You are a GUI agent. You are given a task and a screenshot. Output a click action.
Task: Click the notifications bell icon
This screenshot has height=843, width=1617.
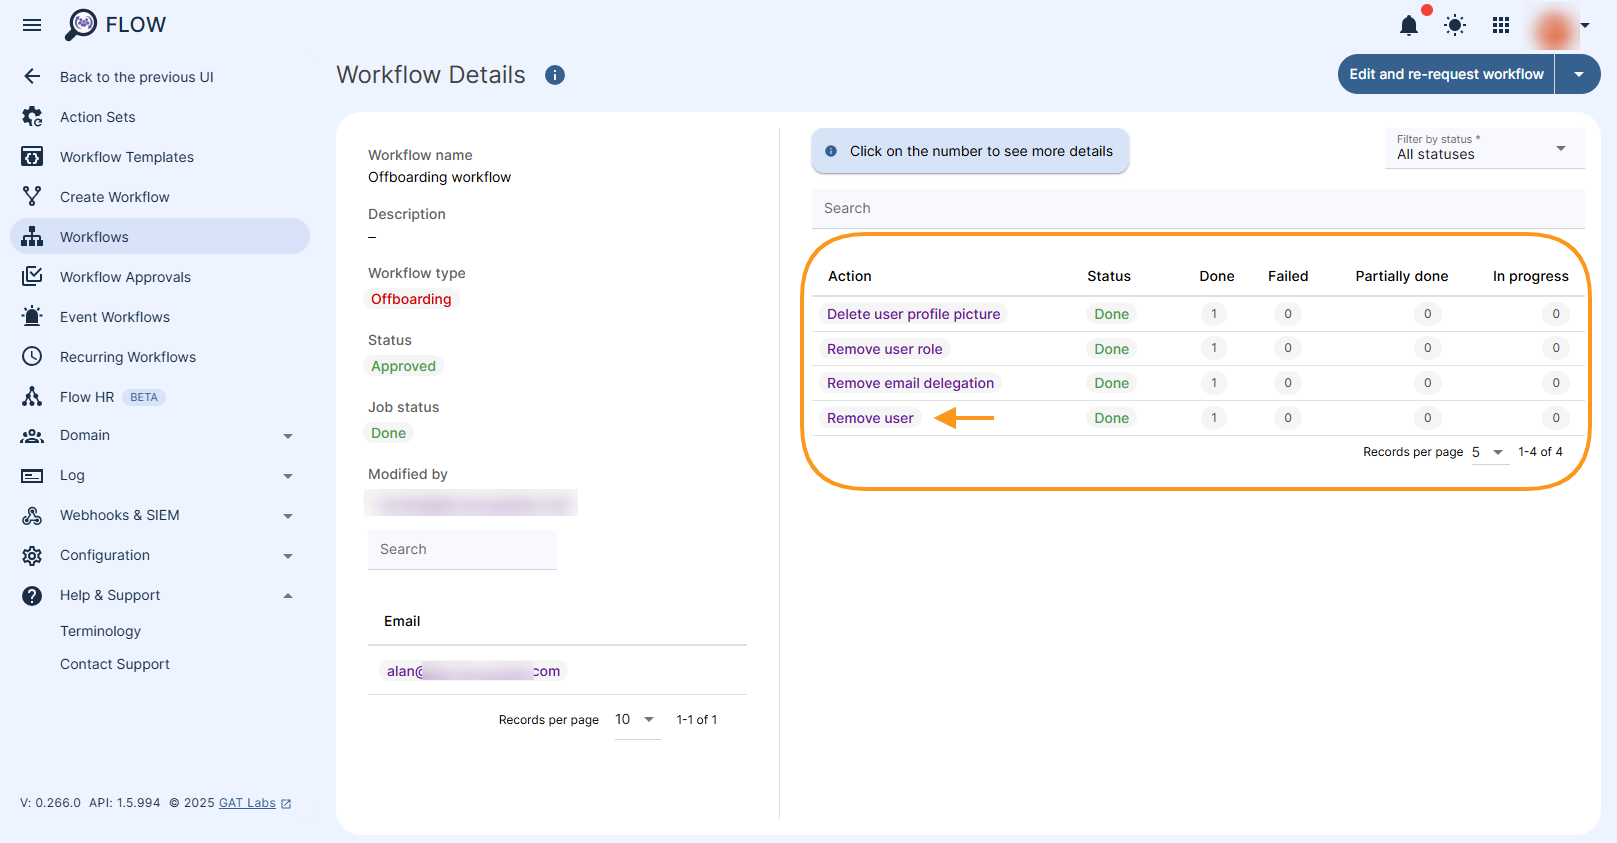1408,25
